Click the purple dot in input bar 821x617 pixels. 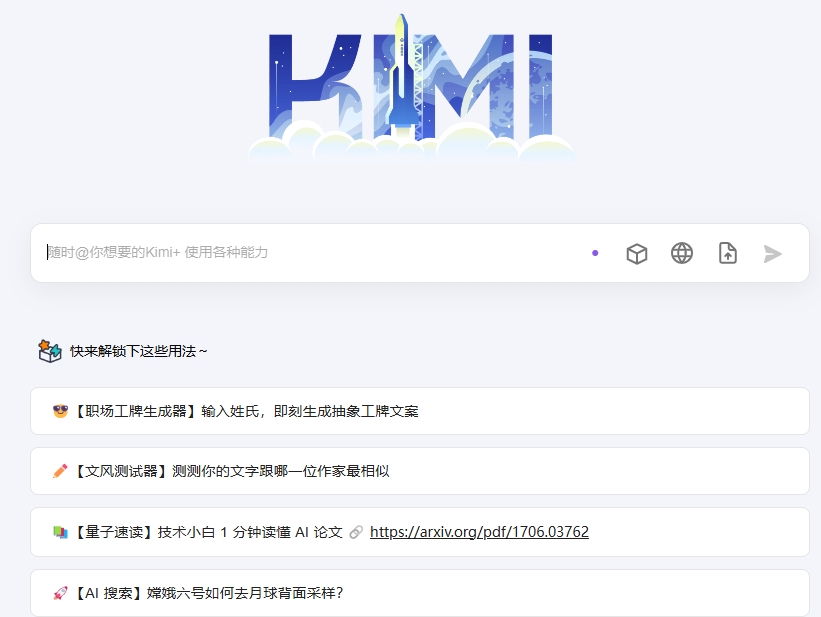595,253
